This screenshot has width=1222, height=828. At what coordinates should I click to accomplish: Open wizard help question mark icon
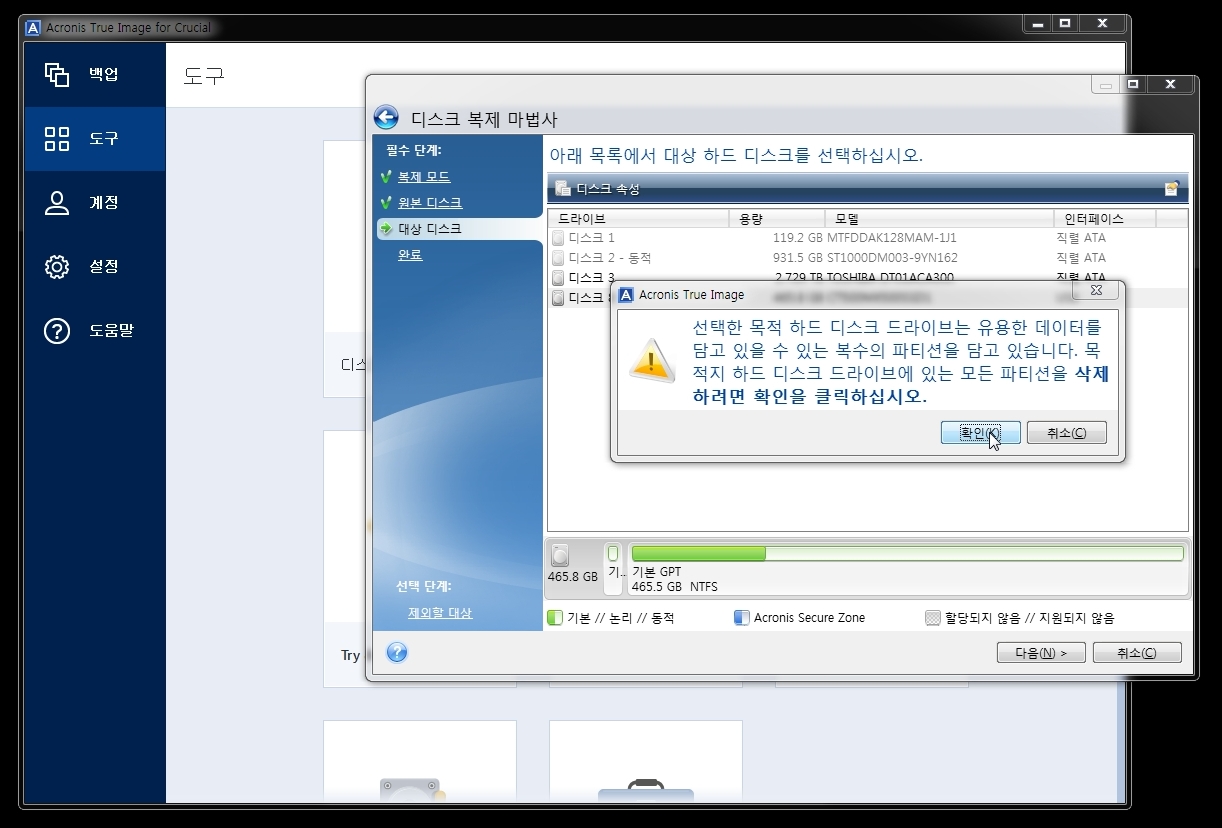pos(397,653)
